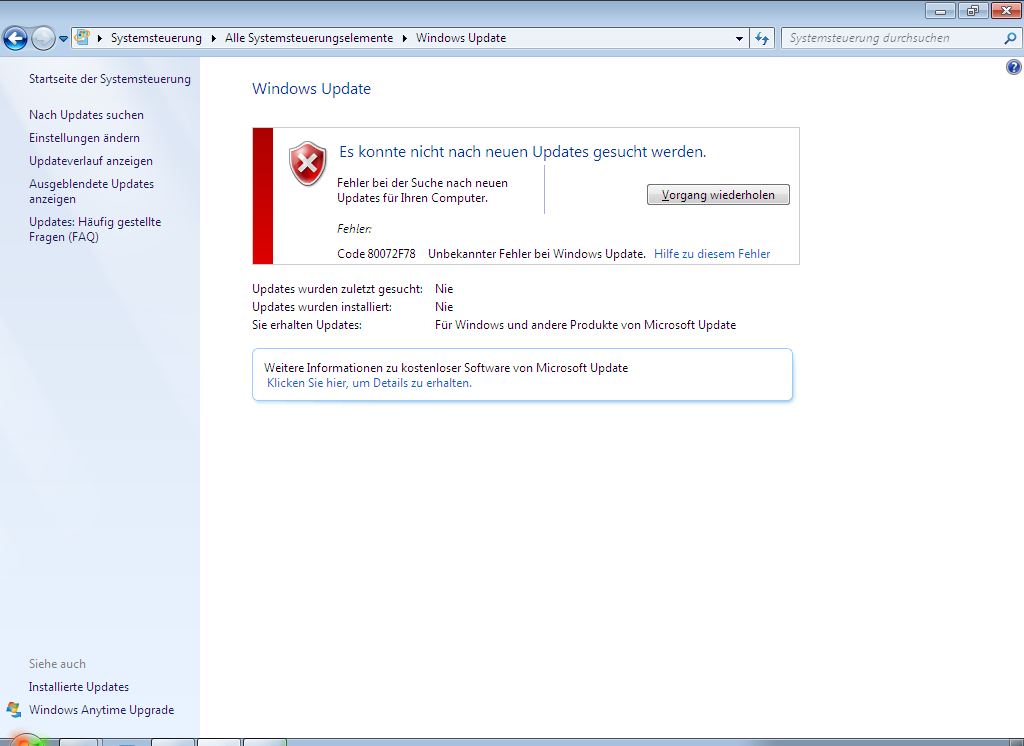Open Ausgeblendete Updates anzeigen

91,191
